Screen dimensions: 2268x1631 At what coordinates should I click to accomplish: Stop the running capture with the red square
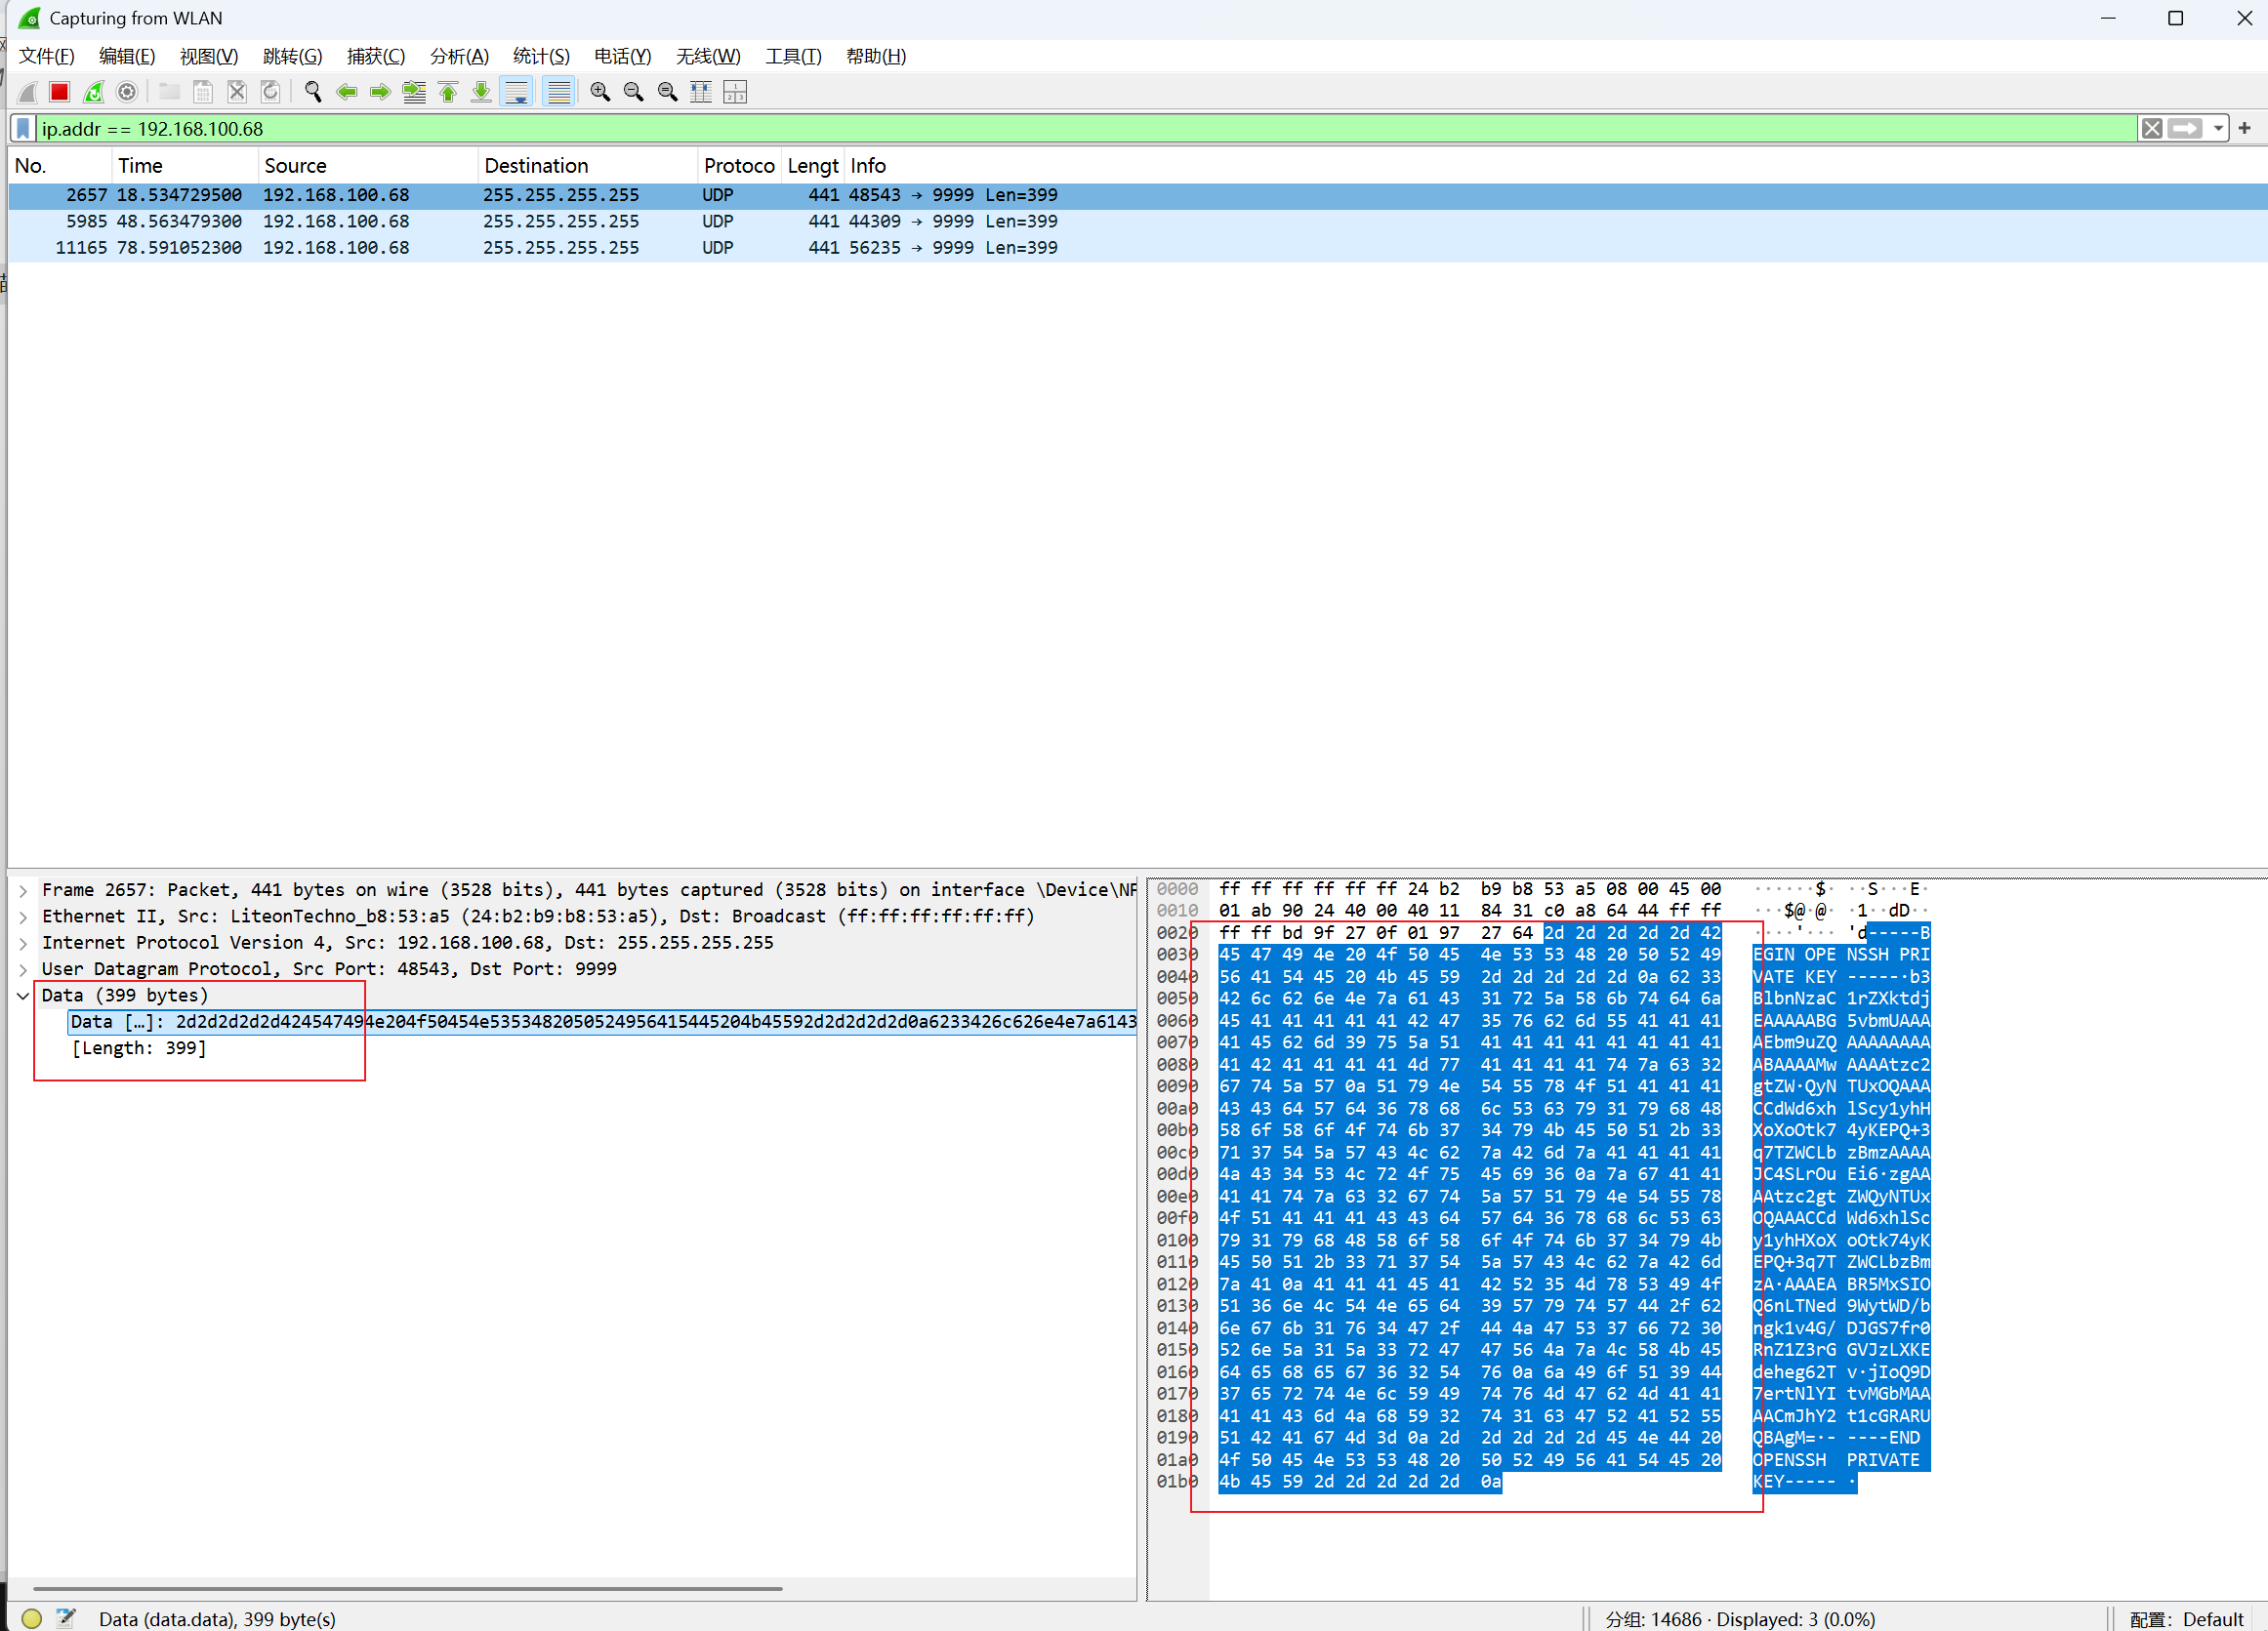coord(60,92)
